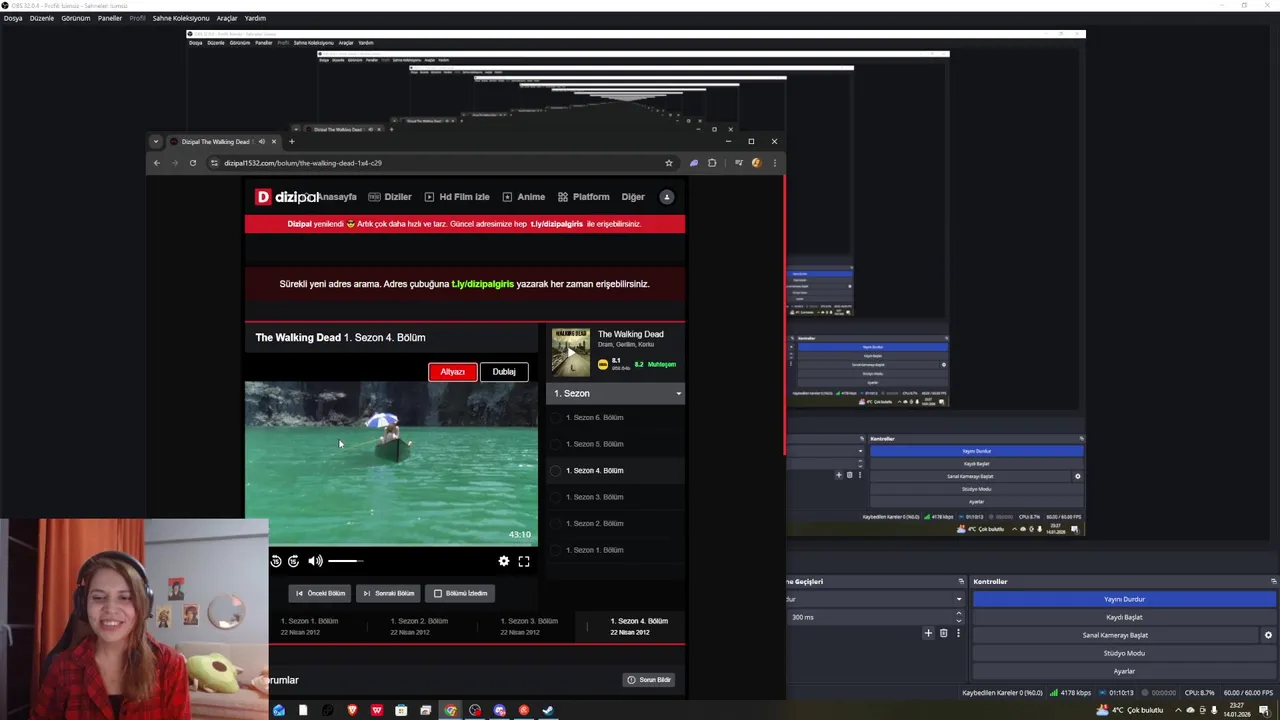Start recording with Kaydı Başlat

click(1124, 617)
